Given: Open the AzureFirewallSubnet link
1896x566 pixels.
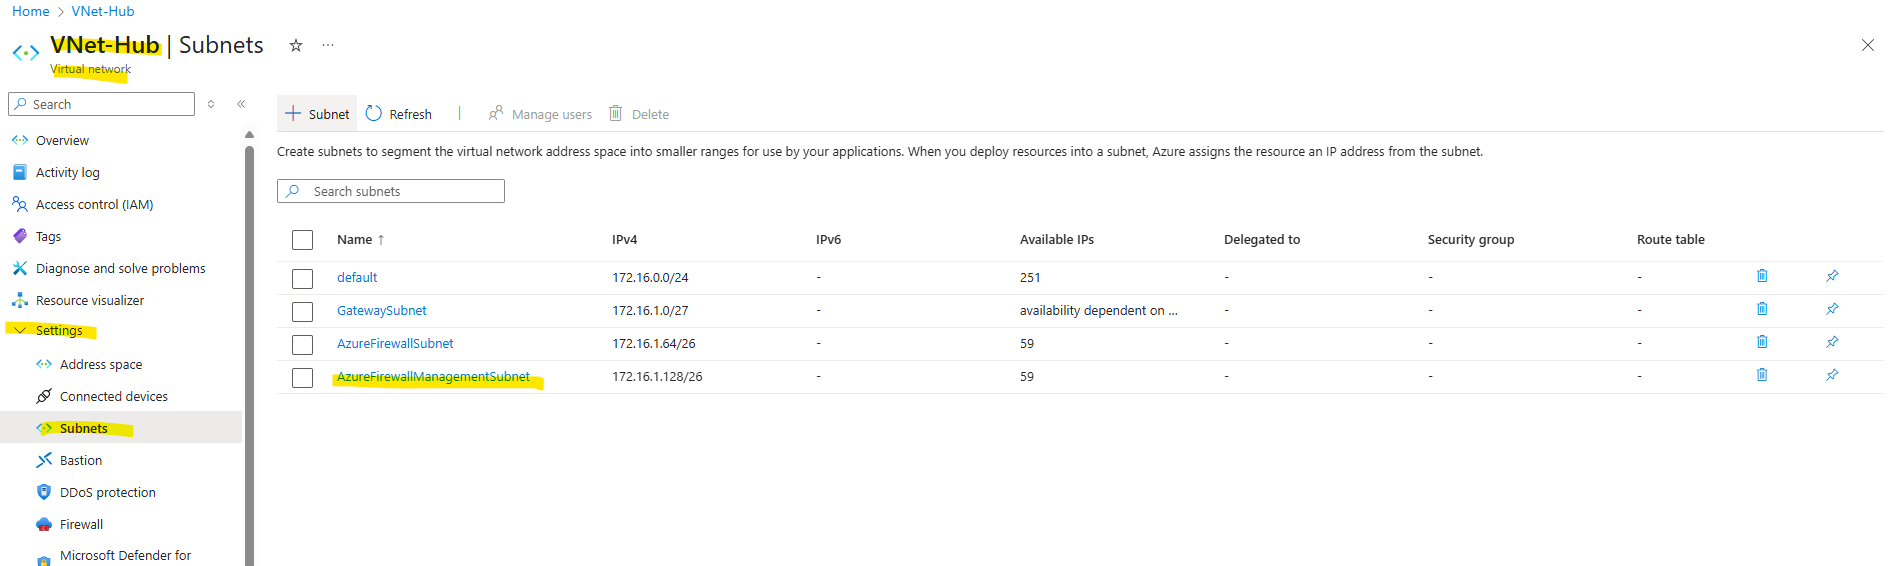Looking at the screenshot, I should (395, 343).
